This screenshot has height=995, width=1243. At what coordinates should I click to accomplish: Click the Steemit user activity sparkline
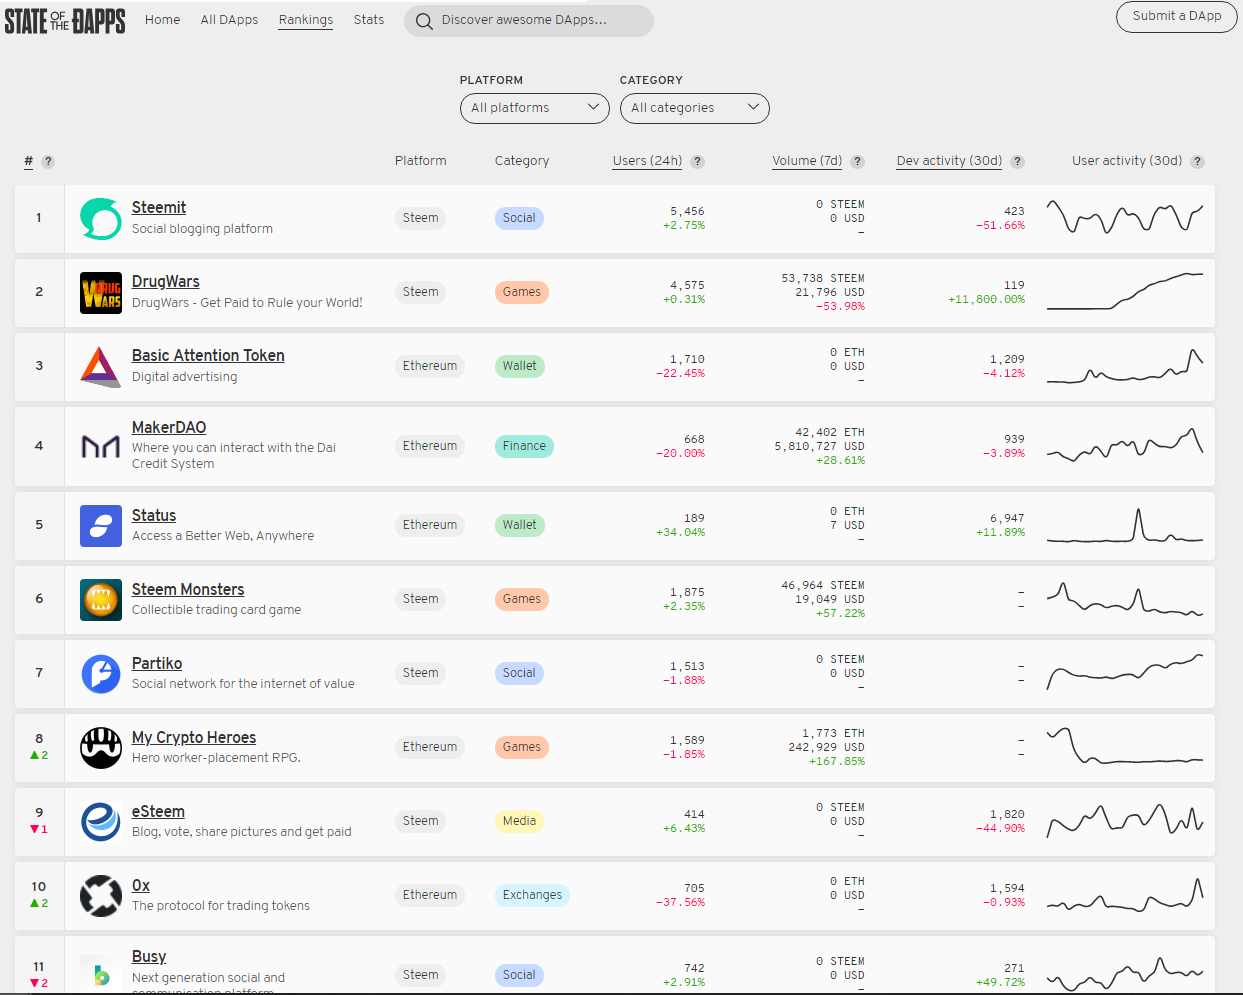point(1125,217)
